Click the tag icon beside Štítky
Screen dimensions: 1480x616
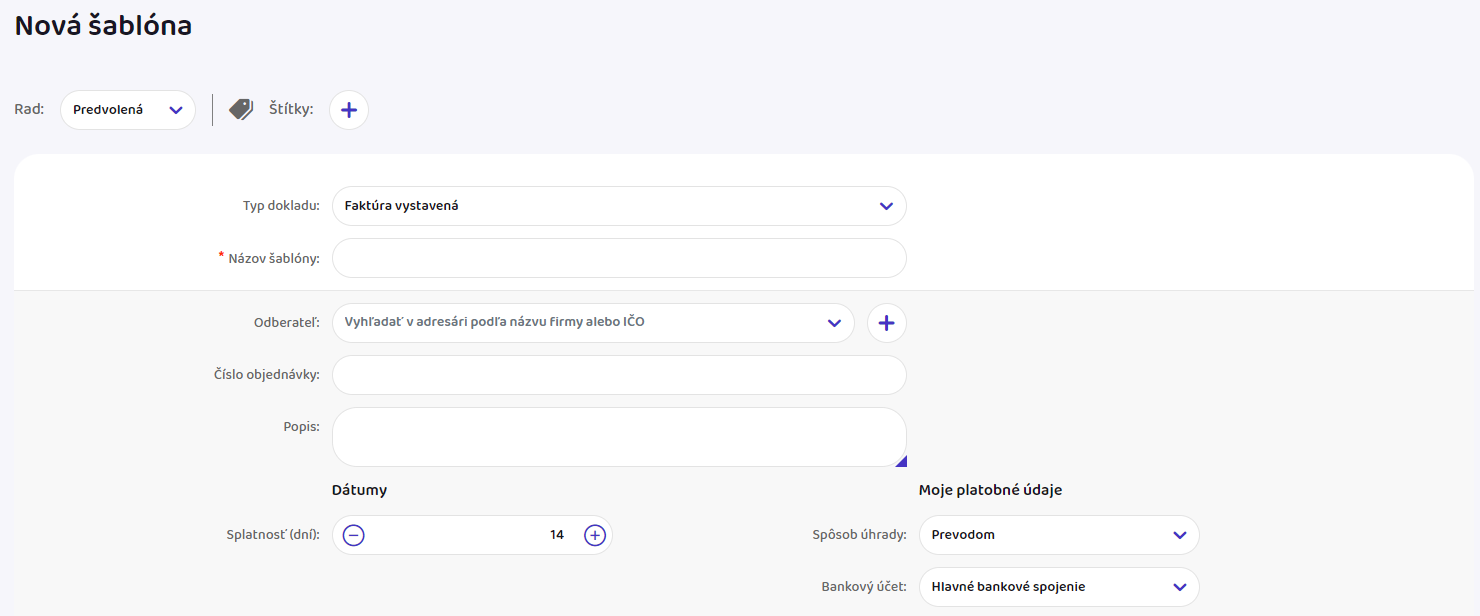pyautogui.click(x=241, y=110)
